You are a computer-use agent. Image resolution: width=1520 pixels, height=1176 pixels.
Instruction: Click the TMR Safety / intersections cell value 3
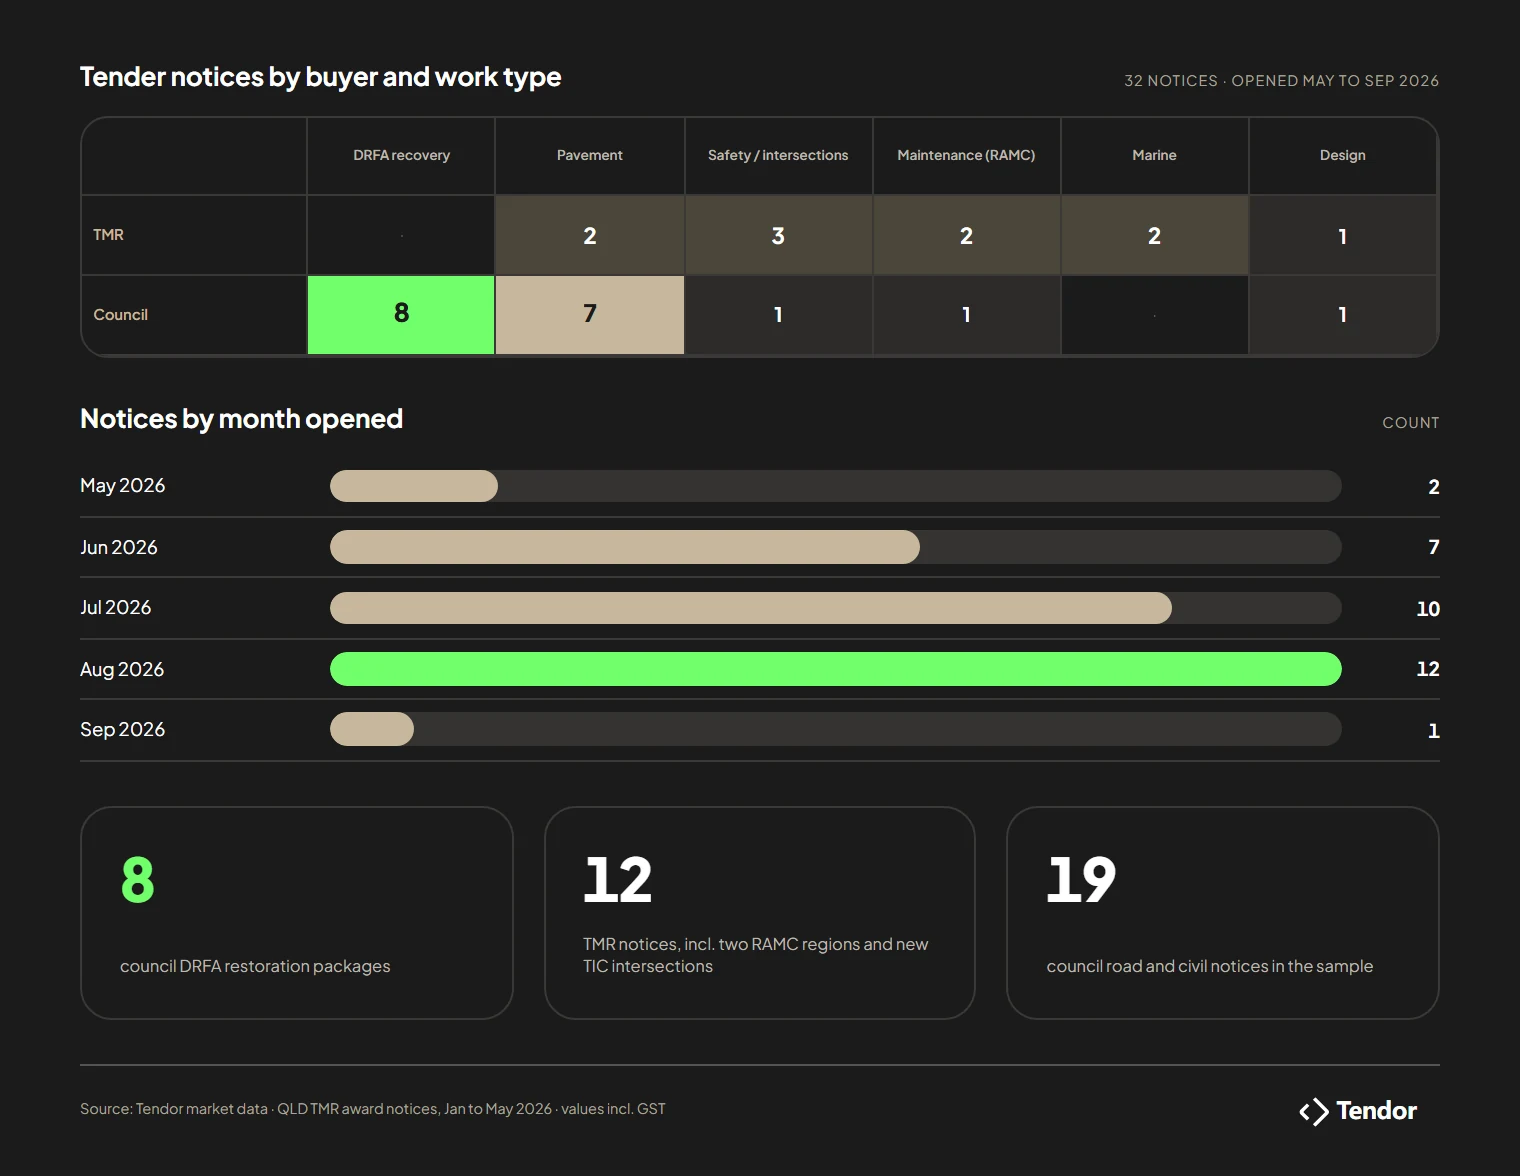(x=778, y=236)
